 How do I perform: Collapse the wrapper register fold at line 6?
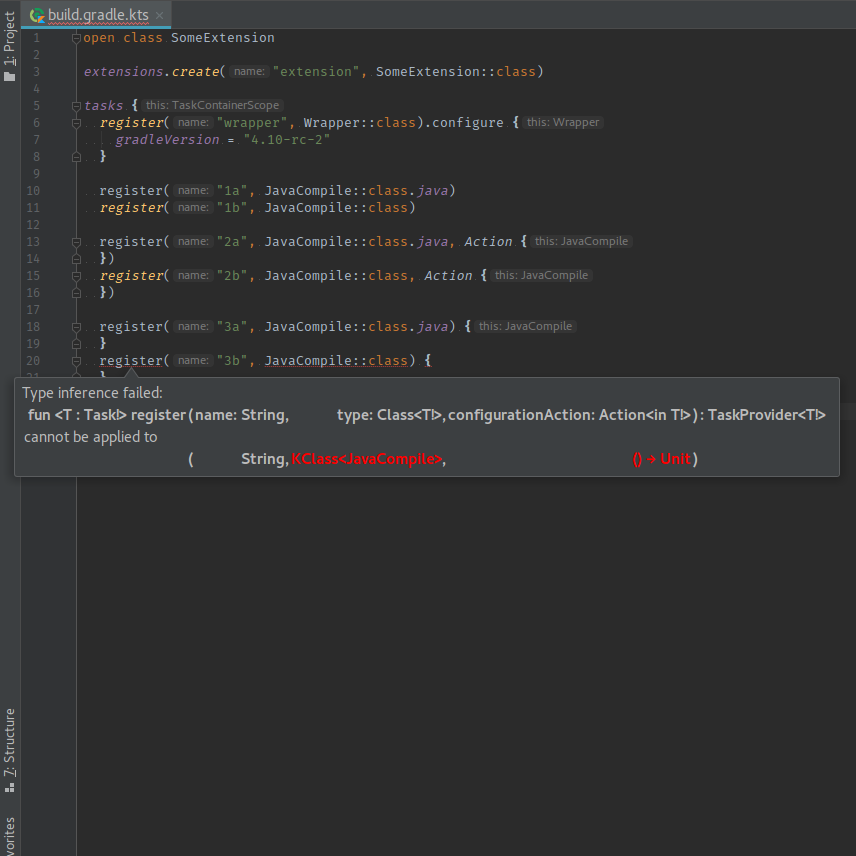click(x=76, y=123)
